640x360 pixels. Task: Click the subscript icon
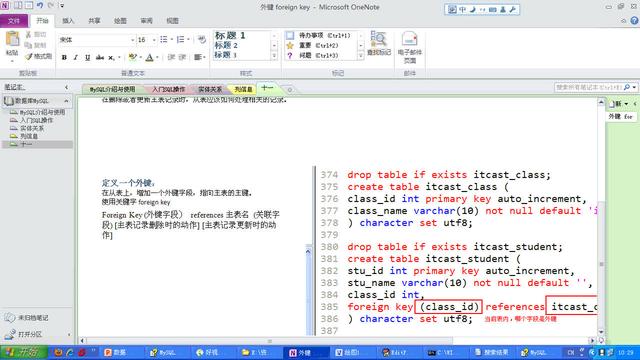(111, 58)
